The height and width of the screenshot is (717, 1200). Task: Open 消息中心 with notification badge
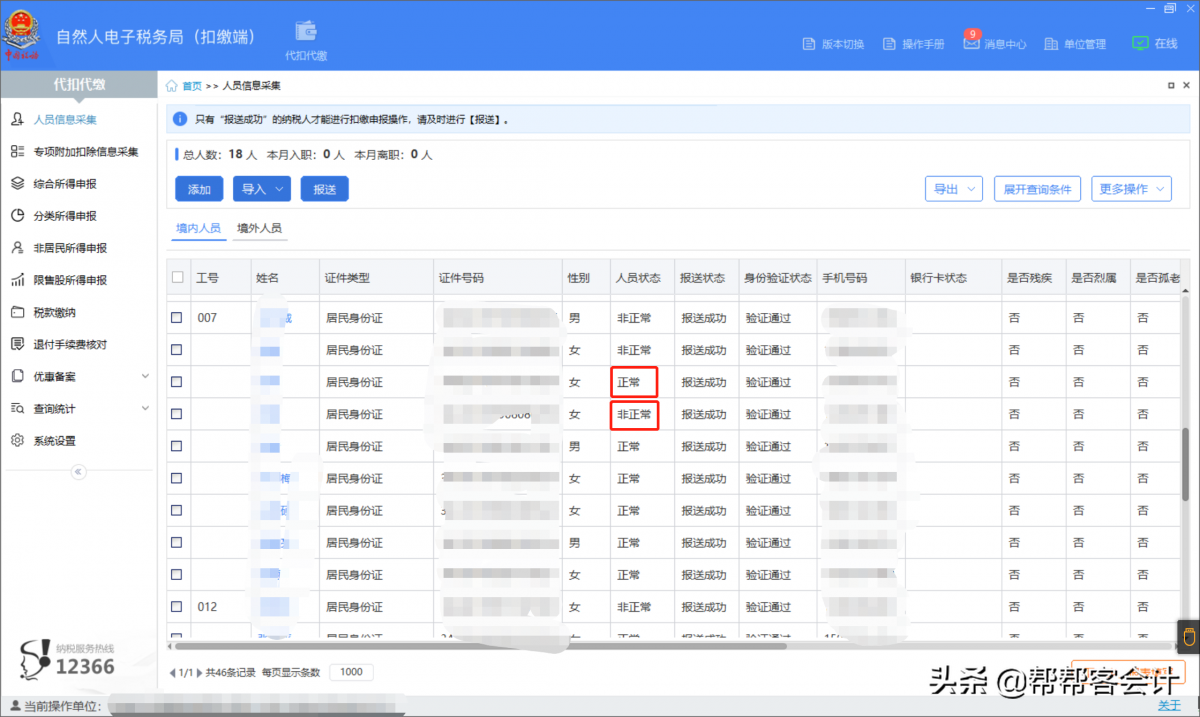pos(995,44)
